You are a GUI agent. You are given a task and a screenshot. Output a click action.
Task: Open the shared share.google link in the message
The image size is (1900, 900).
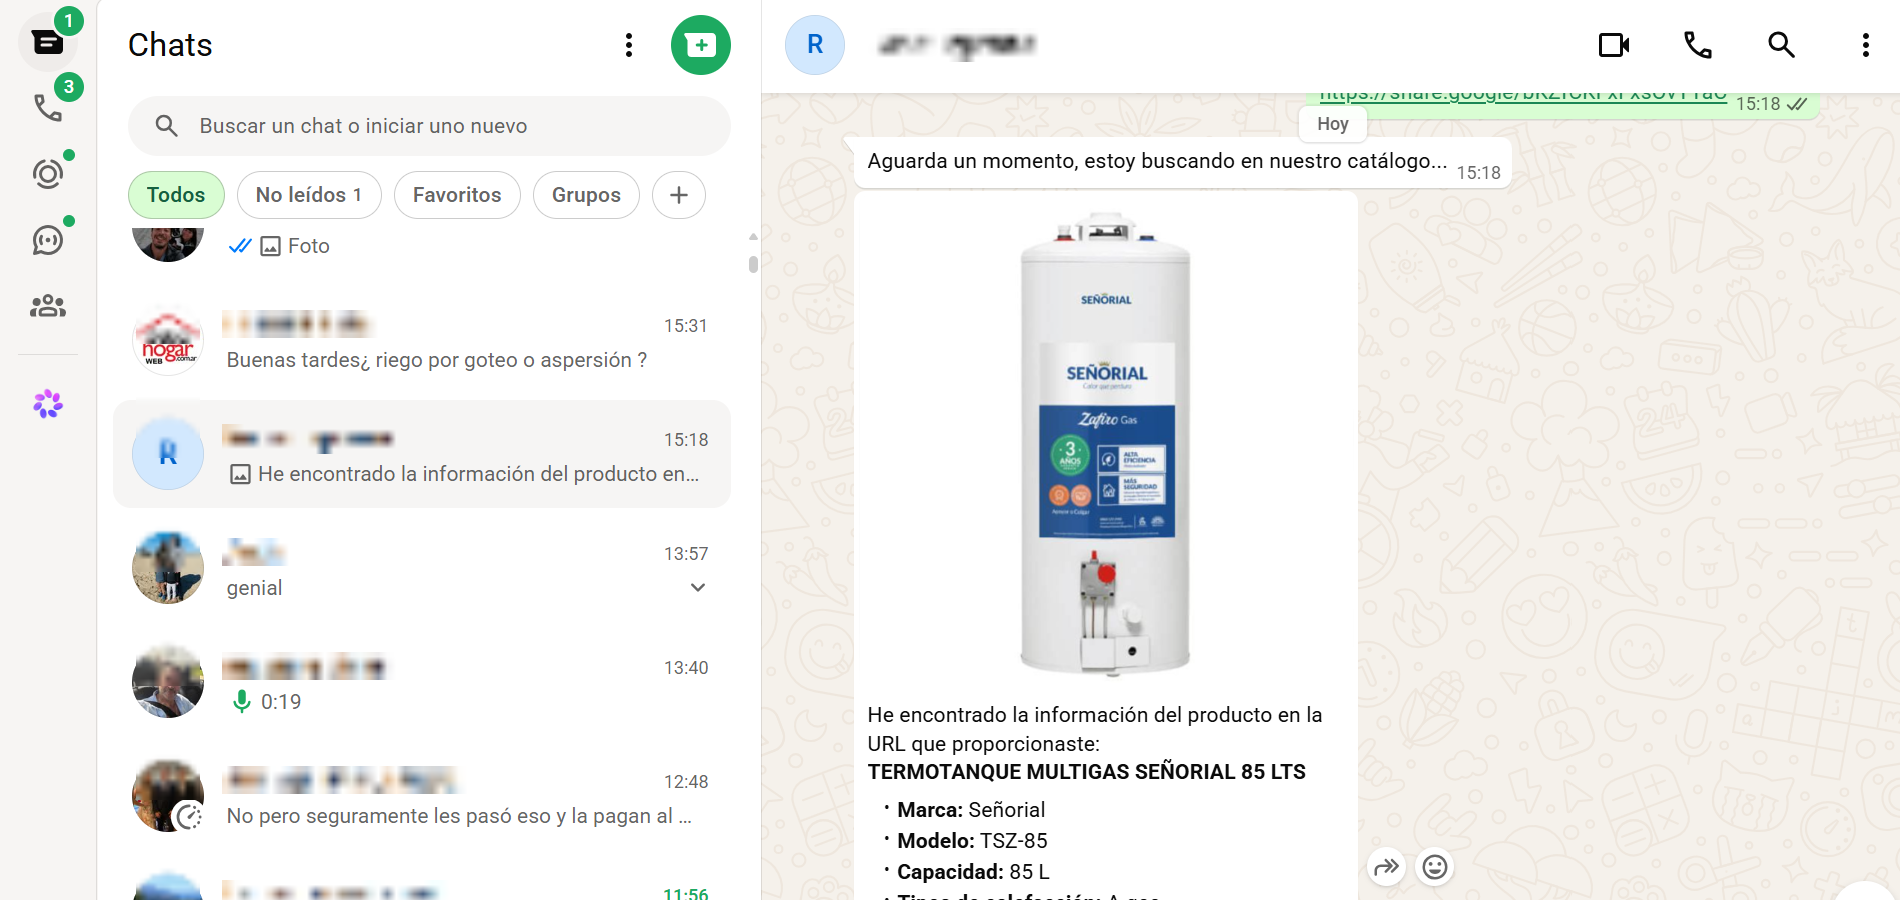[1523, 96]
